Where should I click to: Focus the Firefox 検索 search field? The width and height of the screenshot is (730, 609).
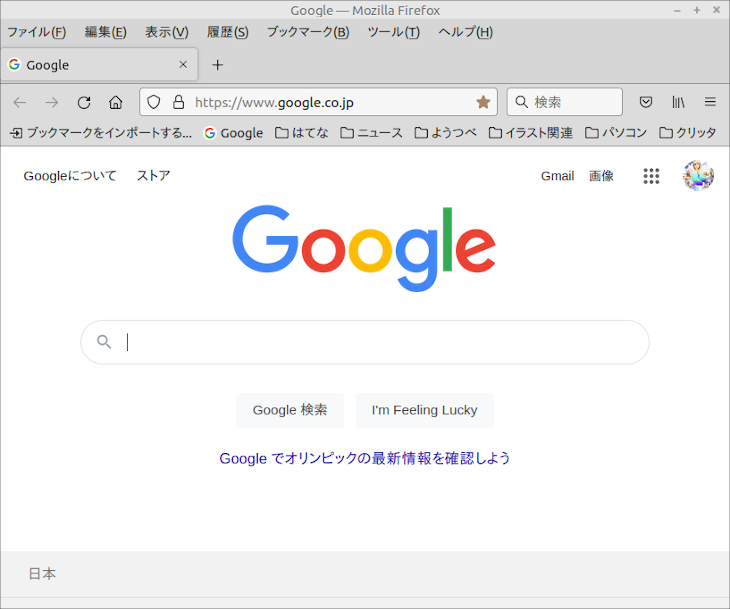565,102
